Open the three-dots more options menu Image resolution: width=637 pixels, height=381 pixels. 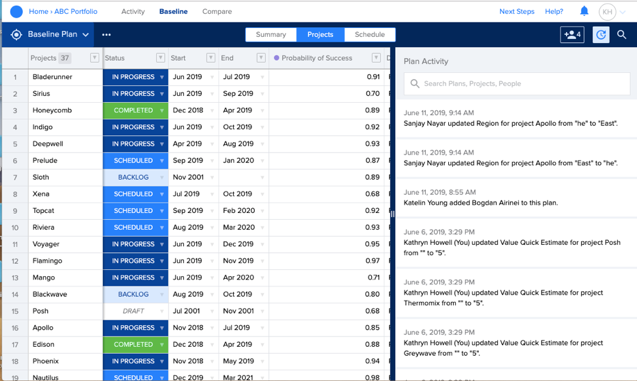click(x=106, y=35)
